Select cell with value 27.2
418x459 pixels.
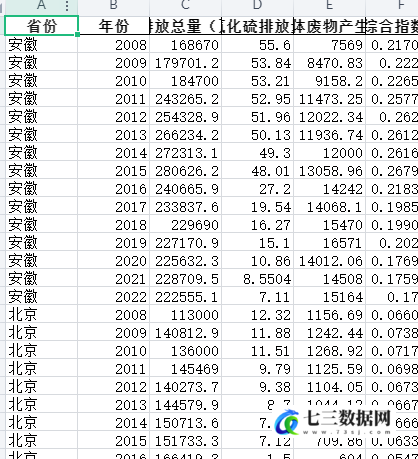257,189
